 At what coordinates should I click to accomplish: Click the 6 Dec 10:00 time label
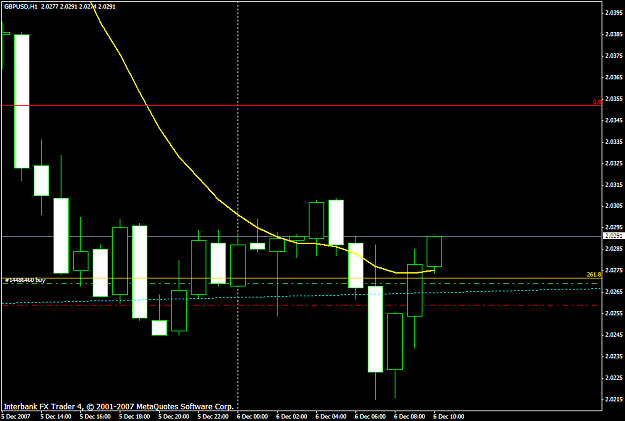449,417
